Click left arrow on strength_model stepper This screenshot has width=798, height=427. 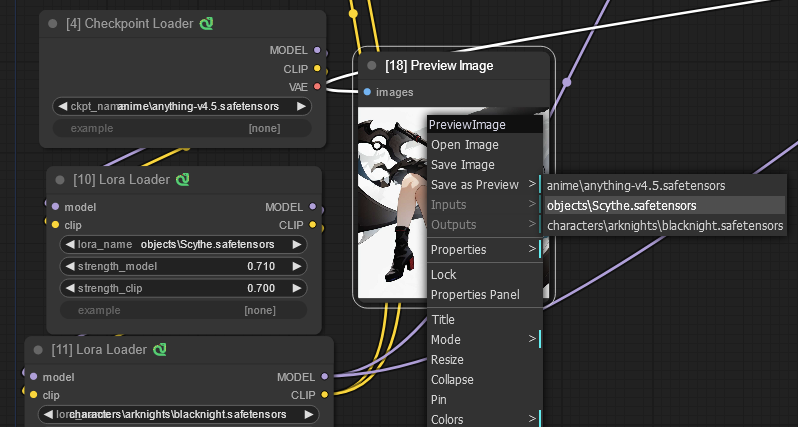68,266
